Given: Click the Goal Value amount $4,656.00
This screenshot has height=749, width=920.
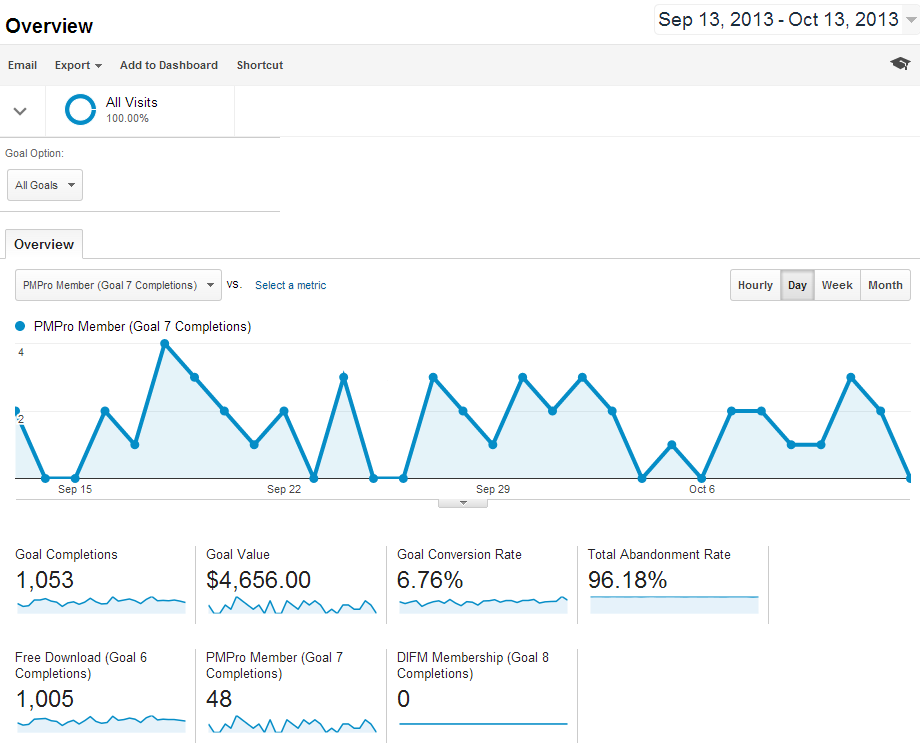Looking at the screenshot, I should click(258, 580).
